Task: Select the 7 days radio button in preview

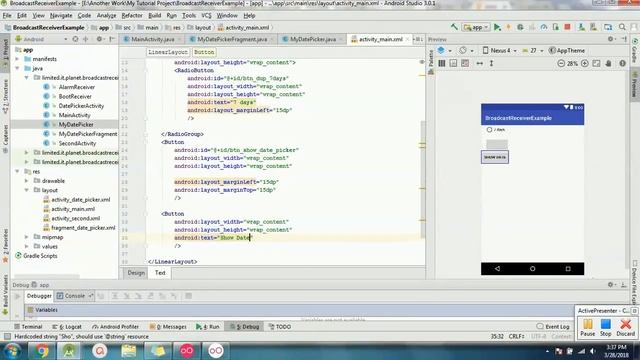Action: [x=489, y=130]
